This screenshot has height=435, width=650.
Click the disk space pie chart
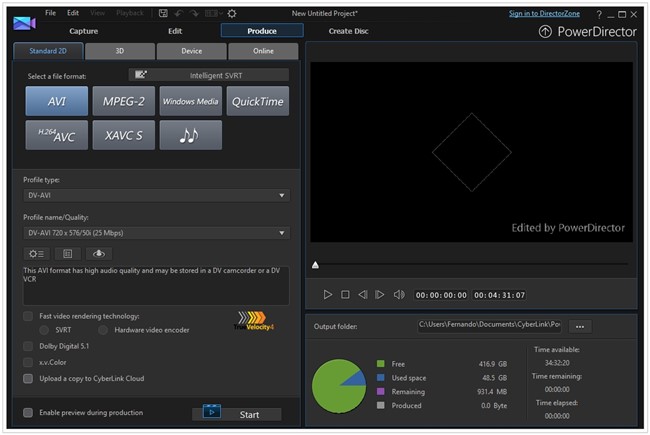(339, 386)
